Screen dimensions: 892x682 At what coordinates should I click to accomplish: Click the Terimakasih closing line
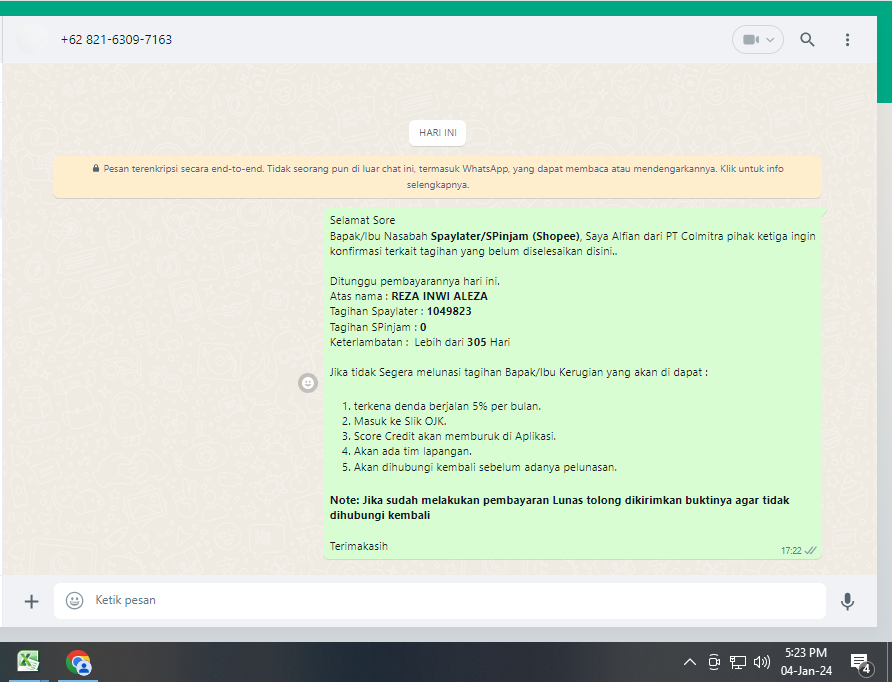tap(359, 546)
